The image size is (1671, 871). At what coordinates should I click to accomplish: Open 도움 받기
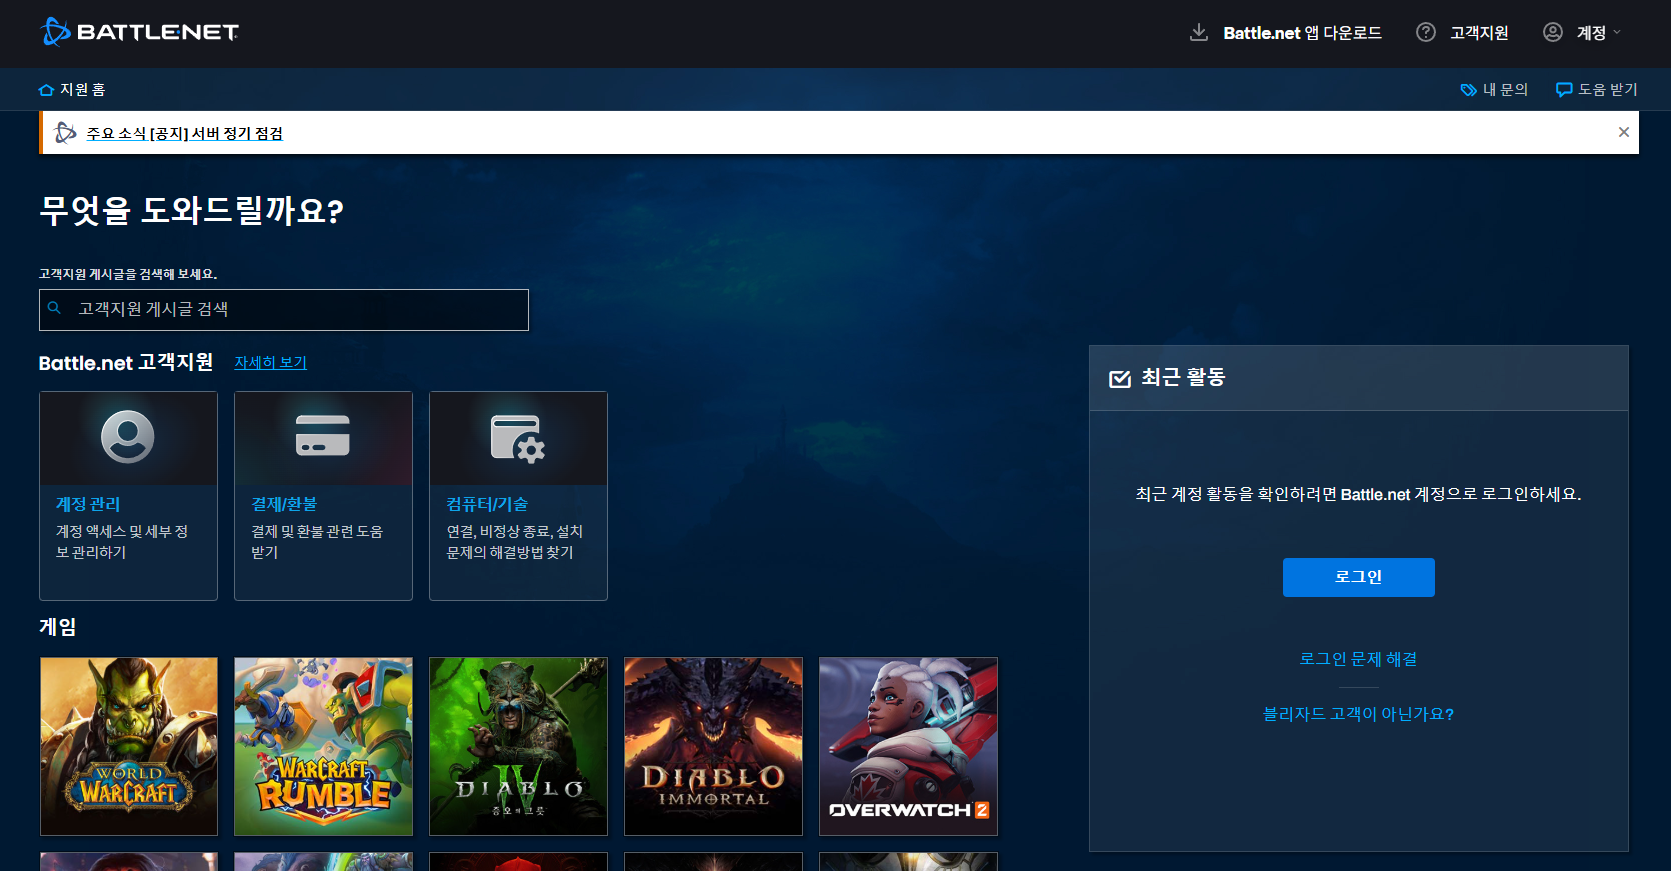(x=1608, y=90)
